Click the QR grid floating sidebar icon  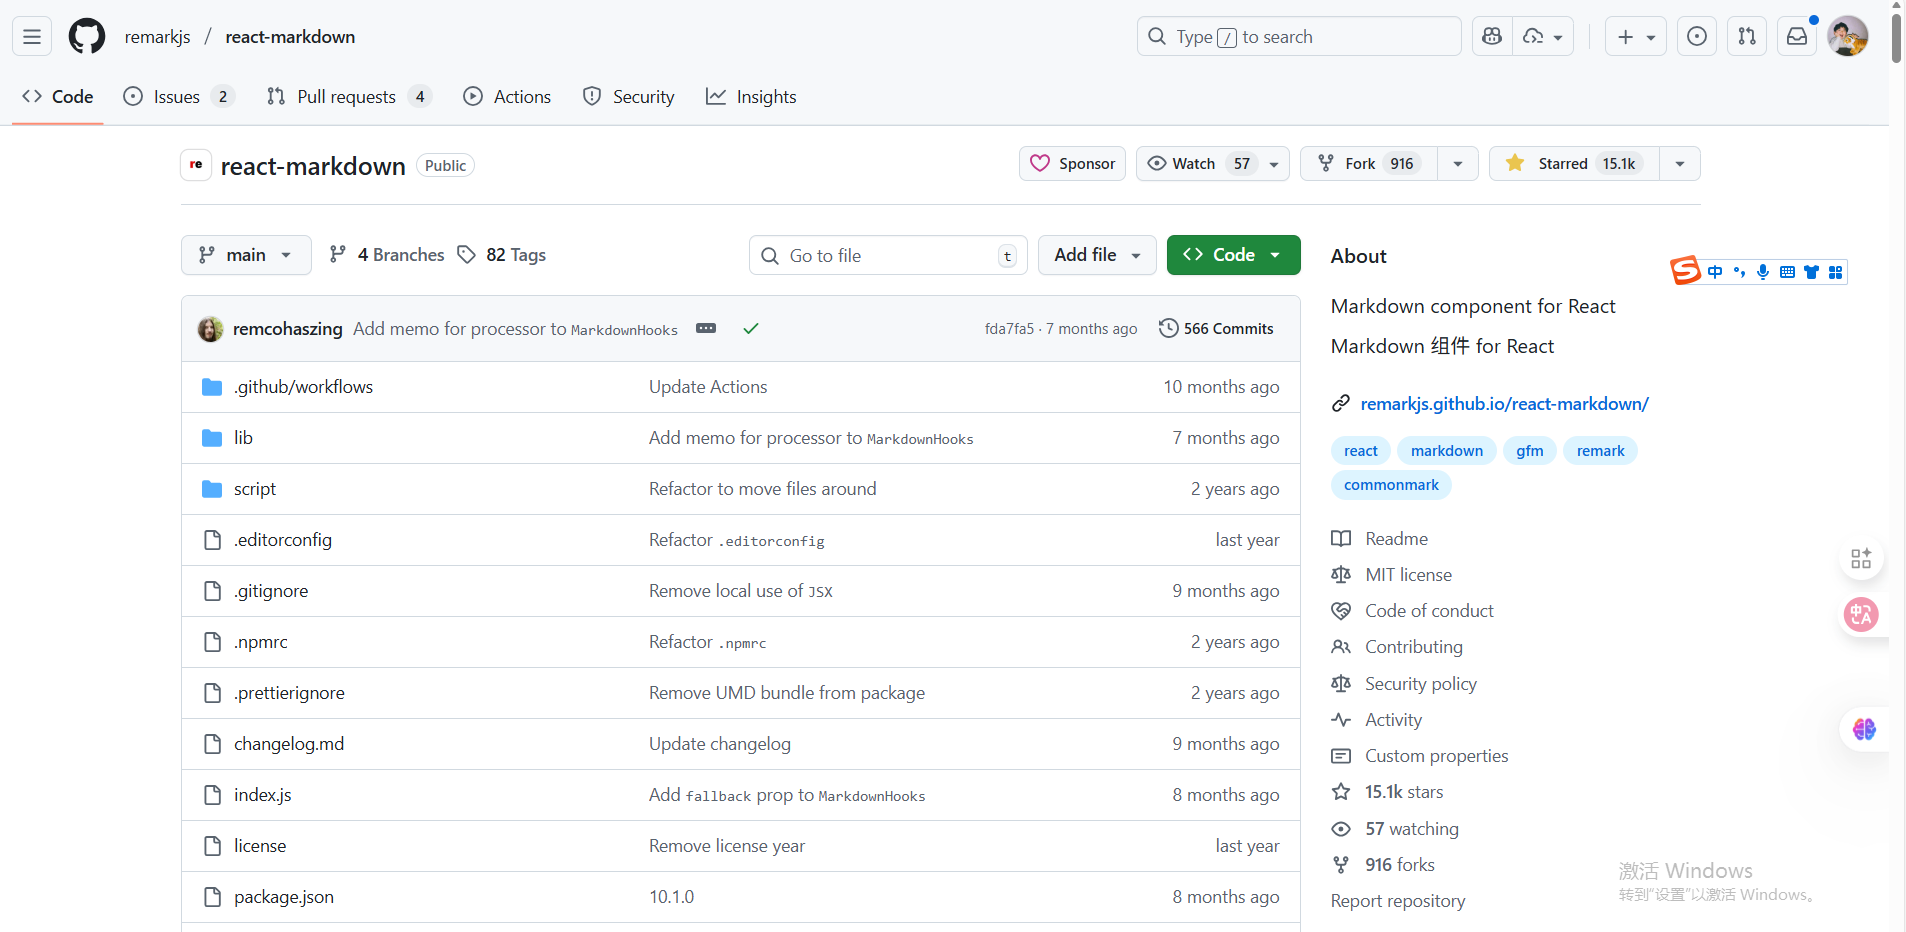1861,558
